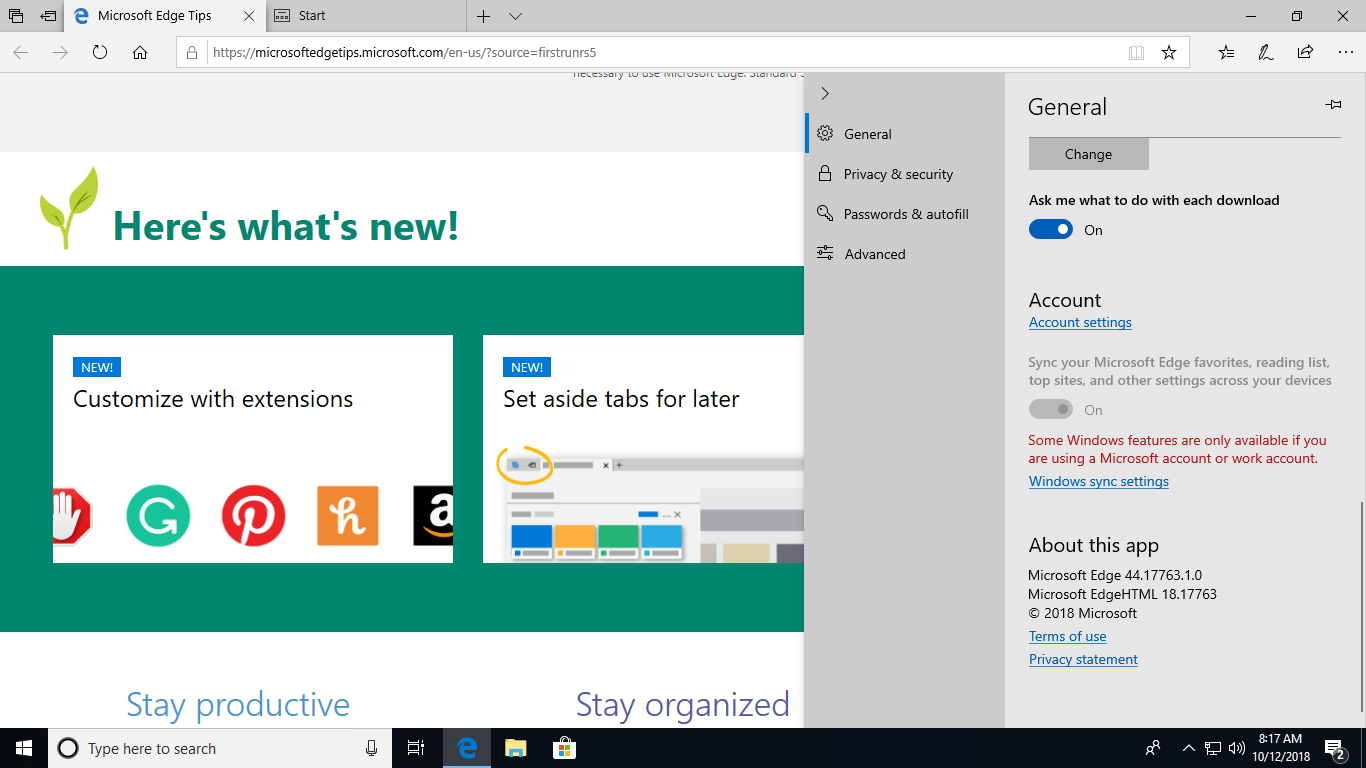Screen dimensions: 1366x768
Task: Share this page icon
Action: pyautogui.click(x=1305, y=52)
